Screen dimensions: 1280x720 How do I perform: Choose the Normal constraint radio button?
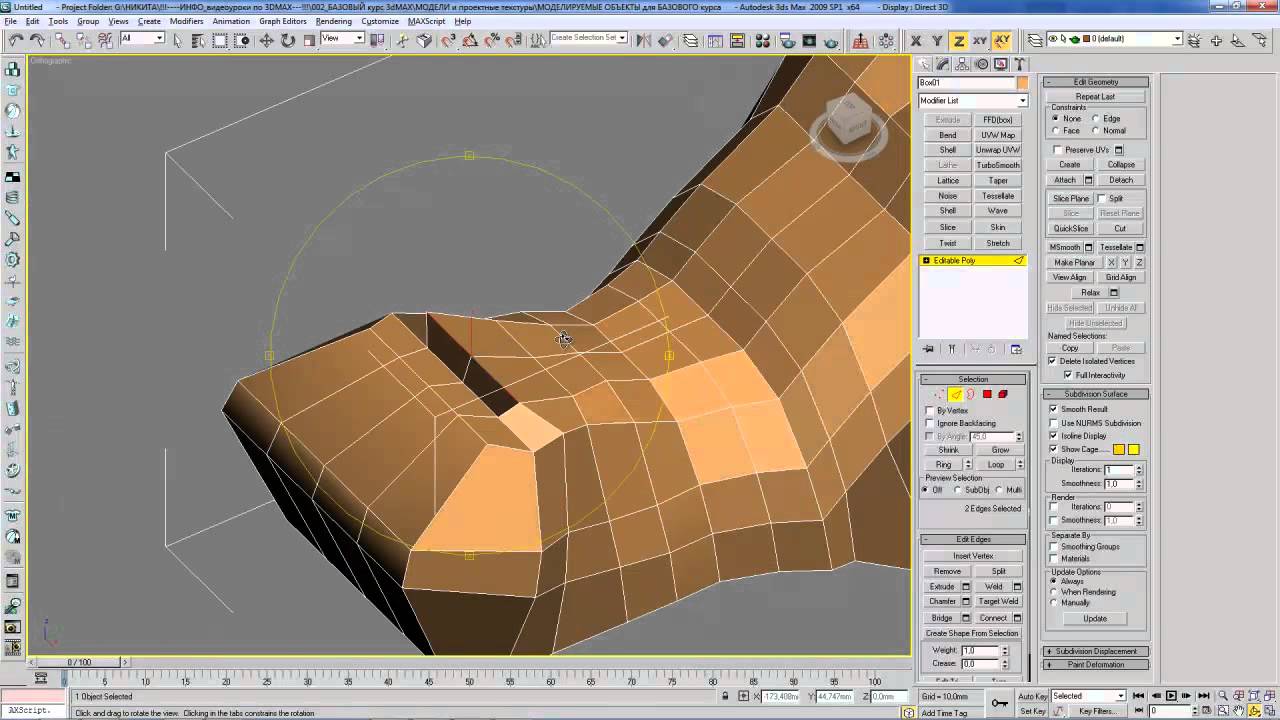point(1096,131)
